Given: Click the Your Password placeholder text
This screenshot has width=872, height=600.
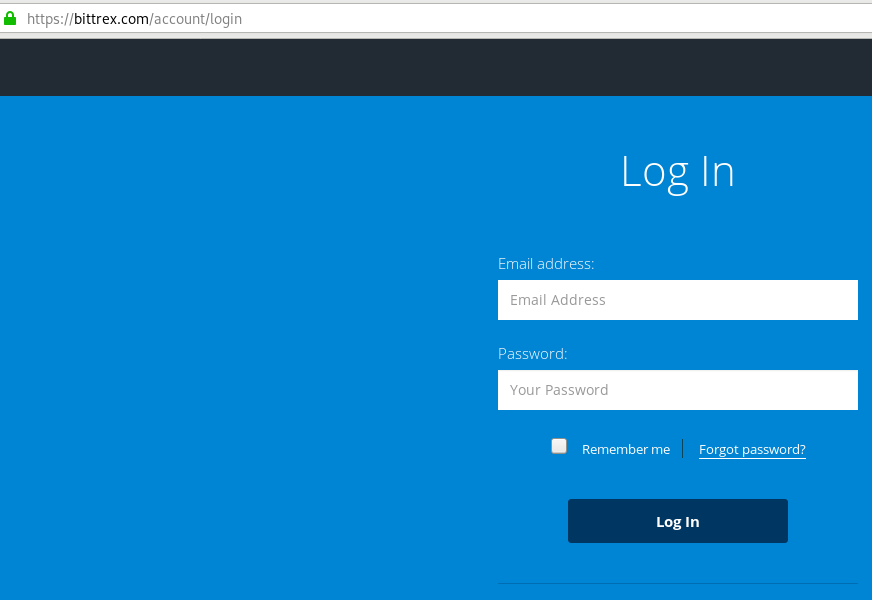Looking at the screenshot, I should [560, 389].
